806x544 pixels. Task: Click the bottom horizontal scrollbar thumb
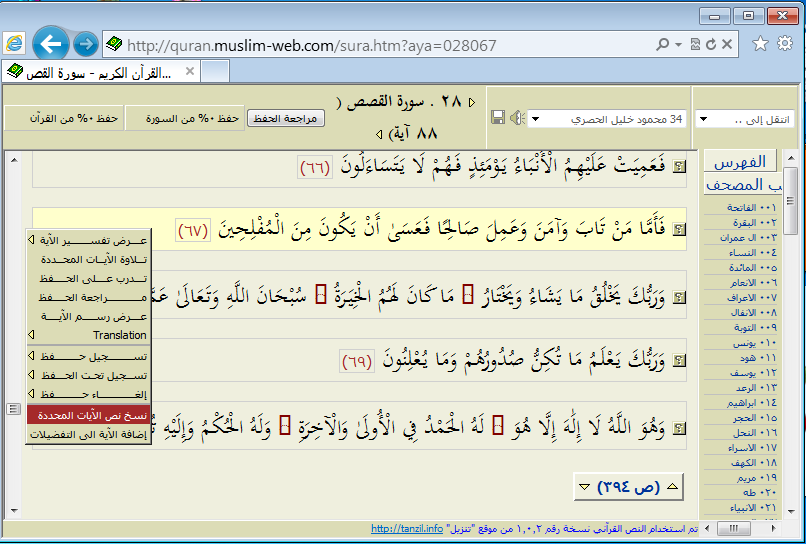[734, 529]
